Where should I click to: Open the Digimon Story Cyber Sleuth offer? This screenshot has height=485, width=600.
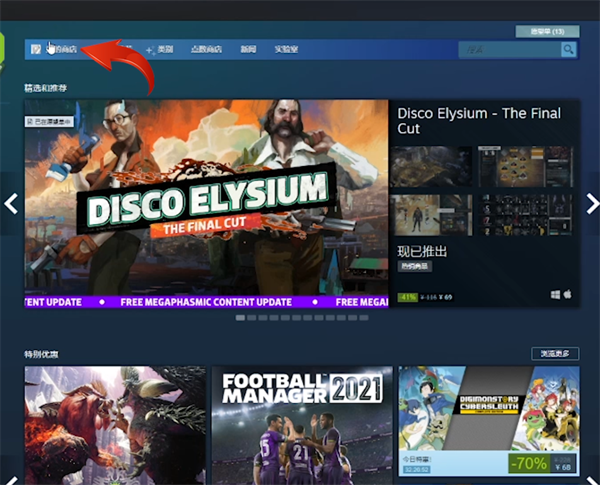[489, 421]
